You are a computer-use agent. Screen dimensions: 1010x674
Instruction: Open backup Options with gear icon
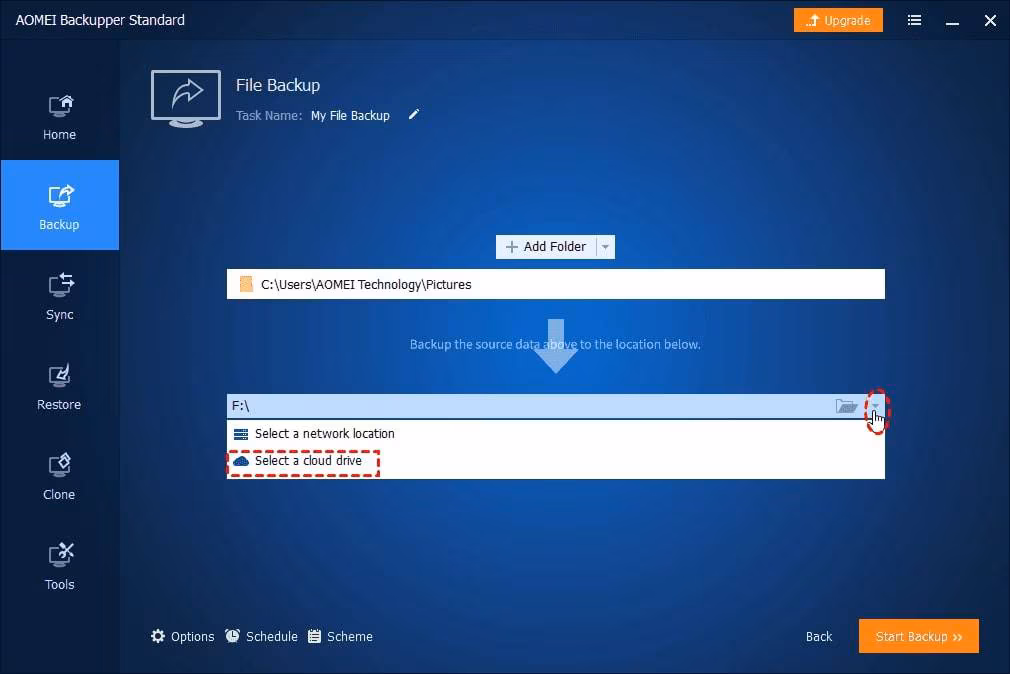click(x=182, y=637)
